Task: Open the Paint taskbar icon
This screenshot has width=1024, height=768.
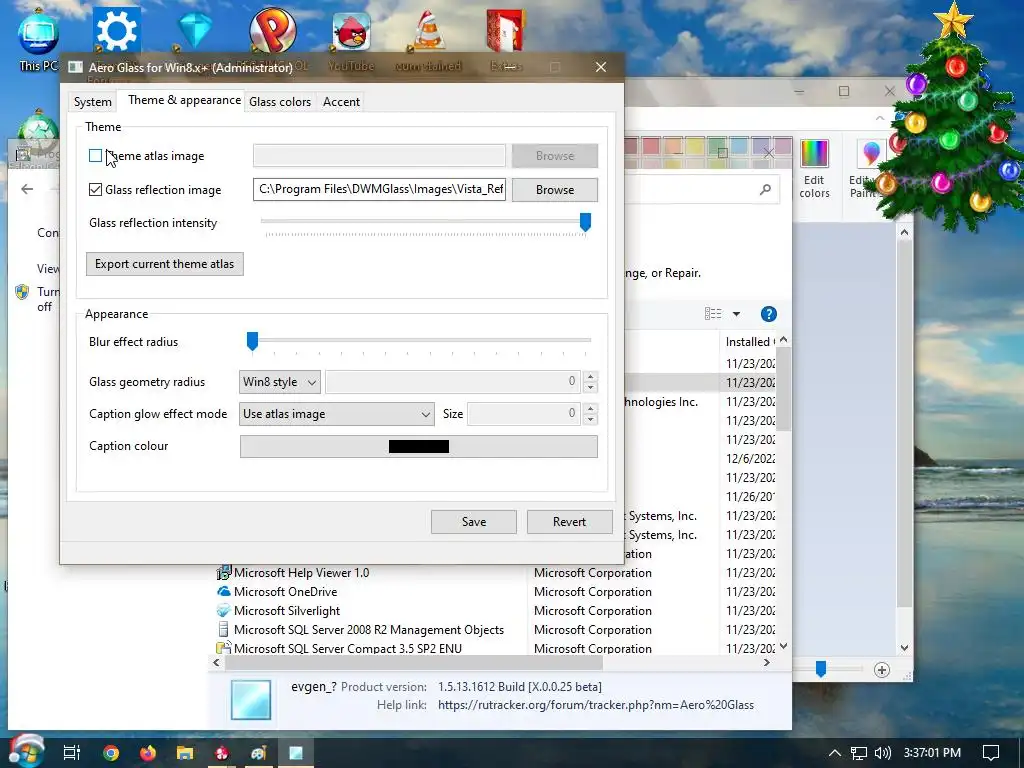Action: pyautogui.click(x=259, y=753)
